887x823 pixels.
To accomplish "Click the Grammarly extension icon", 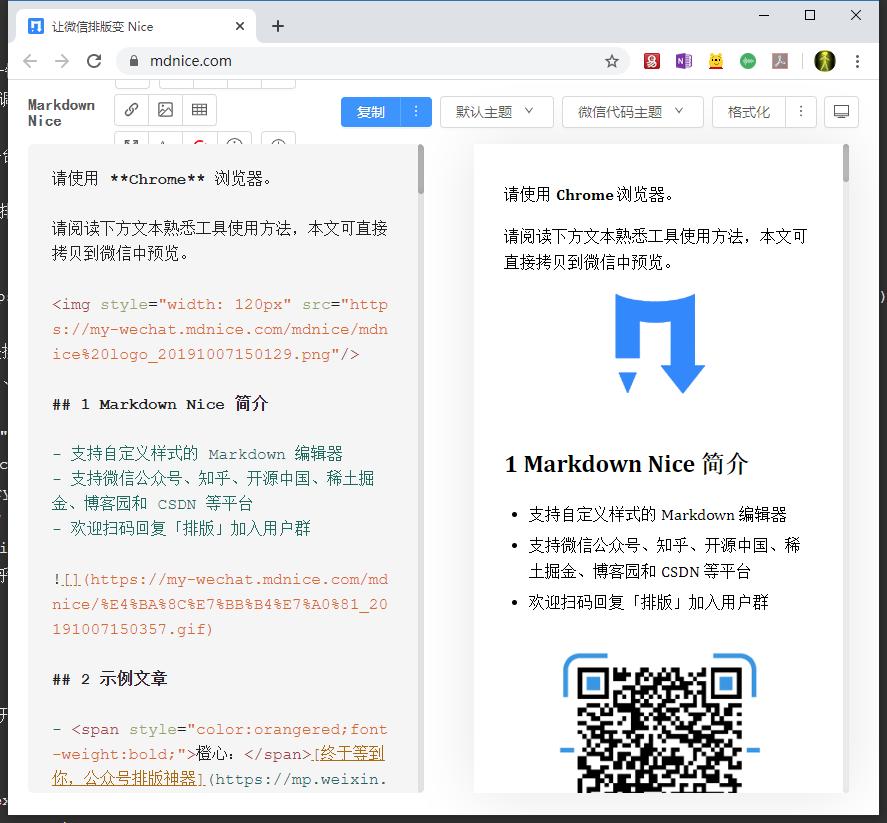I will click(x=748, y=61).
